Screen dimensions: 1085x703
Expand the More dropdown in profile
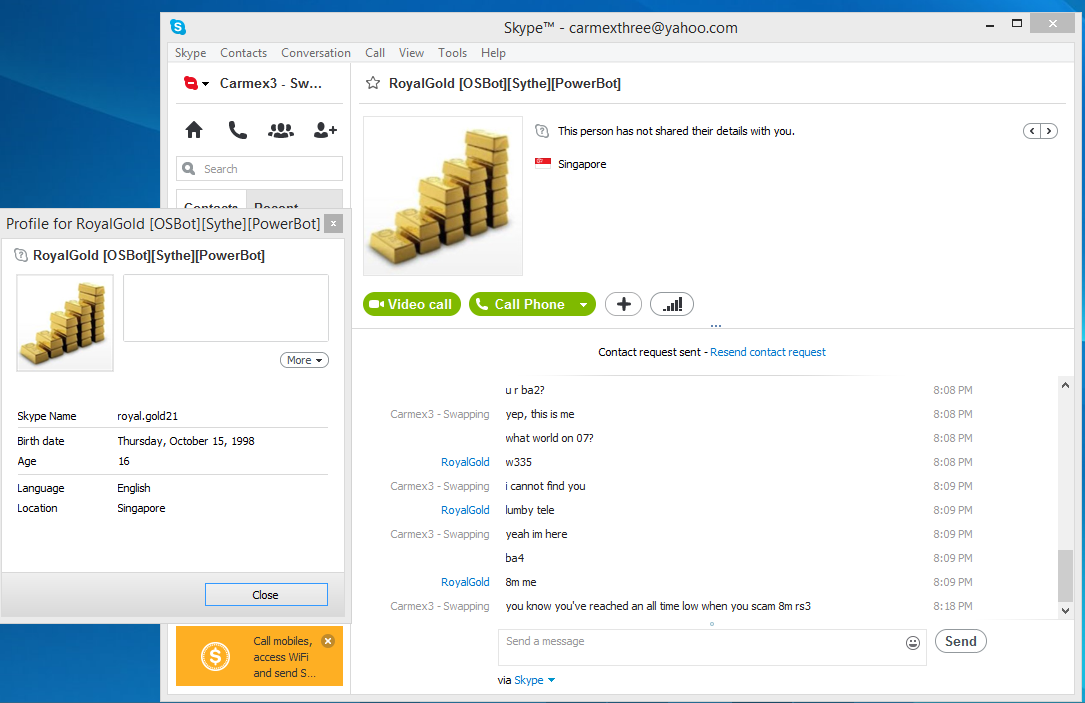(x=304, y=360)
